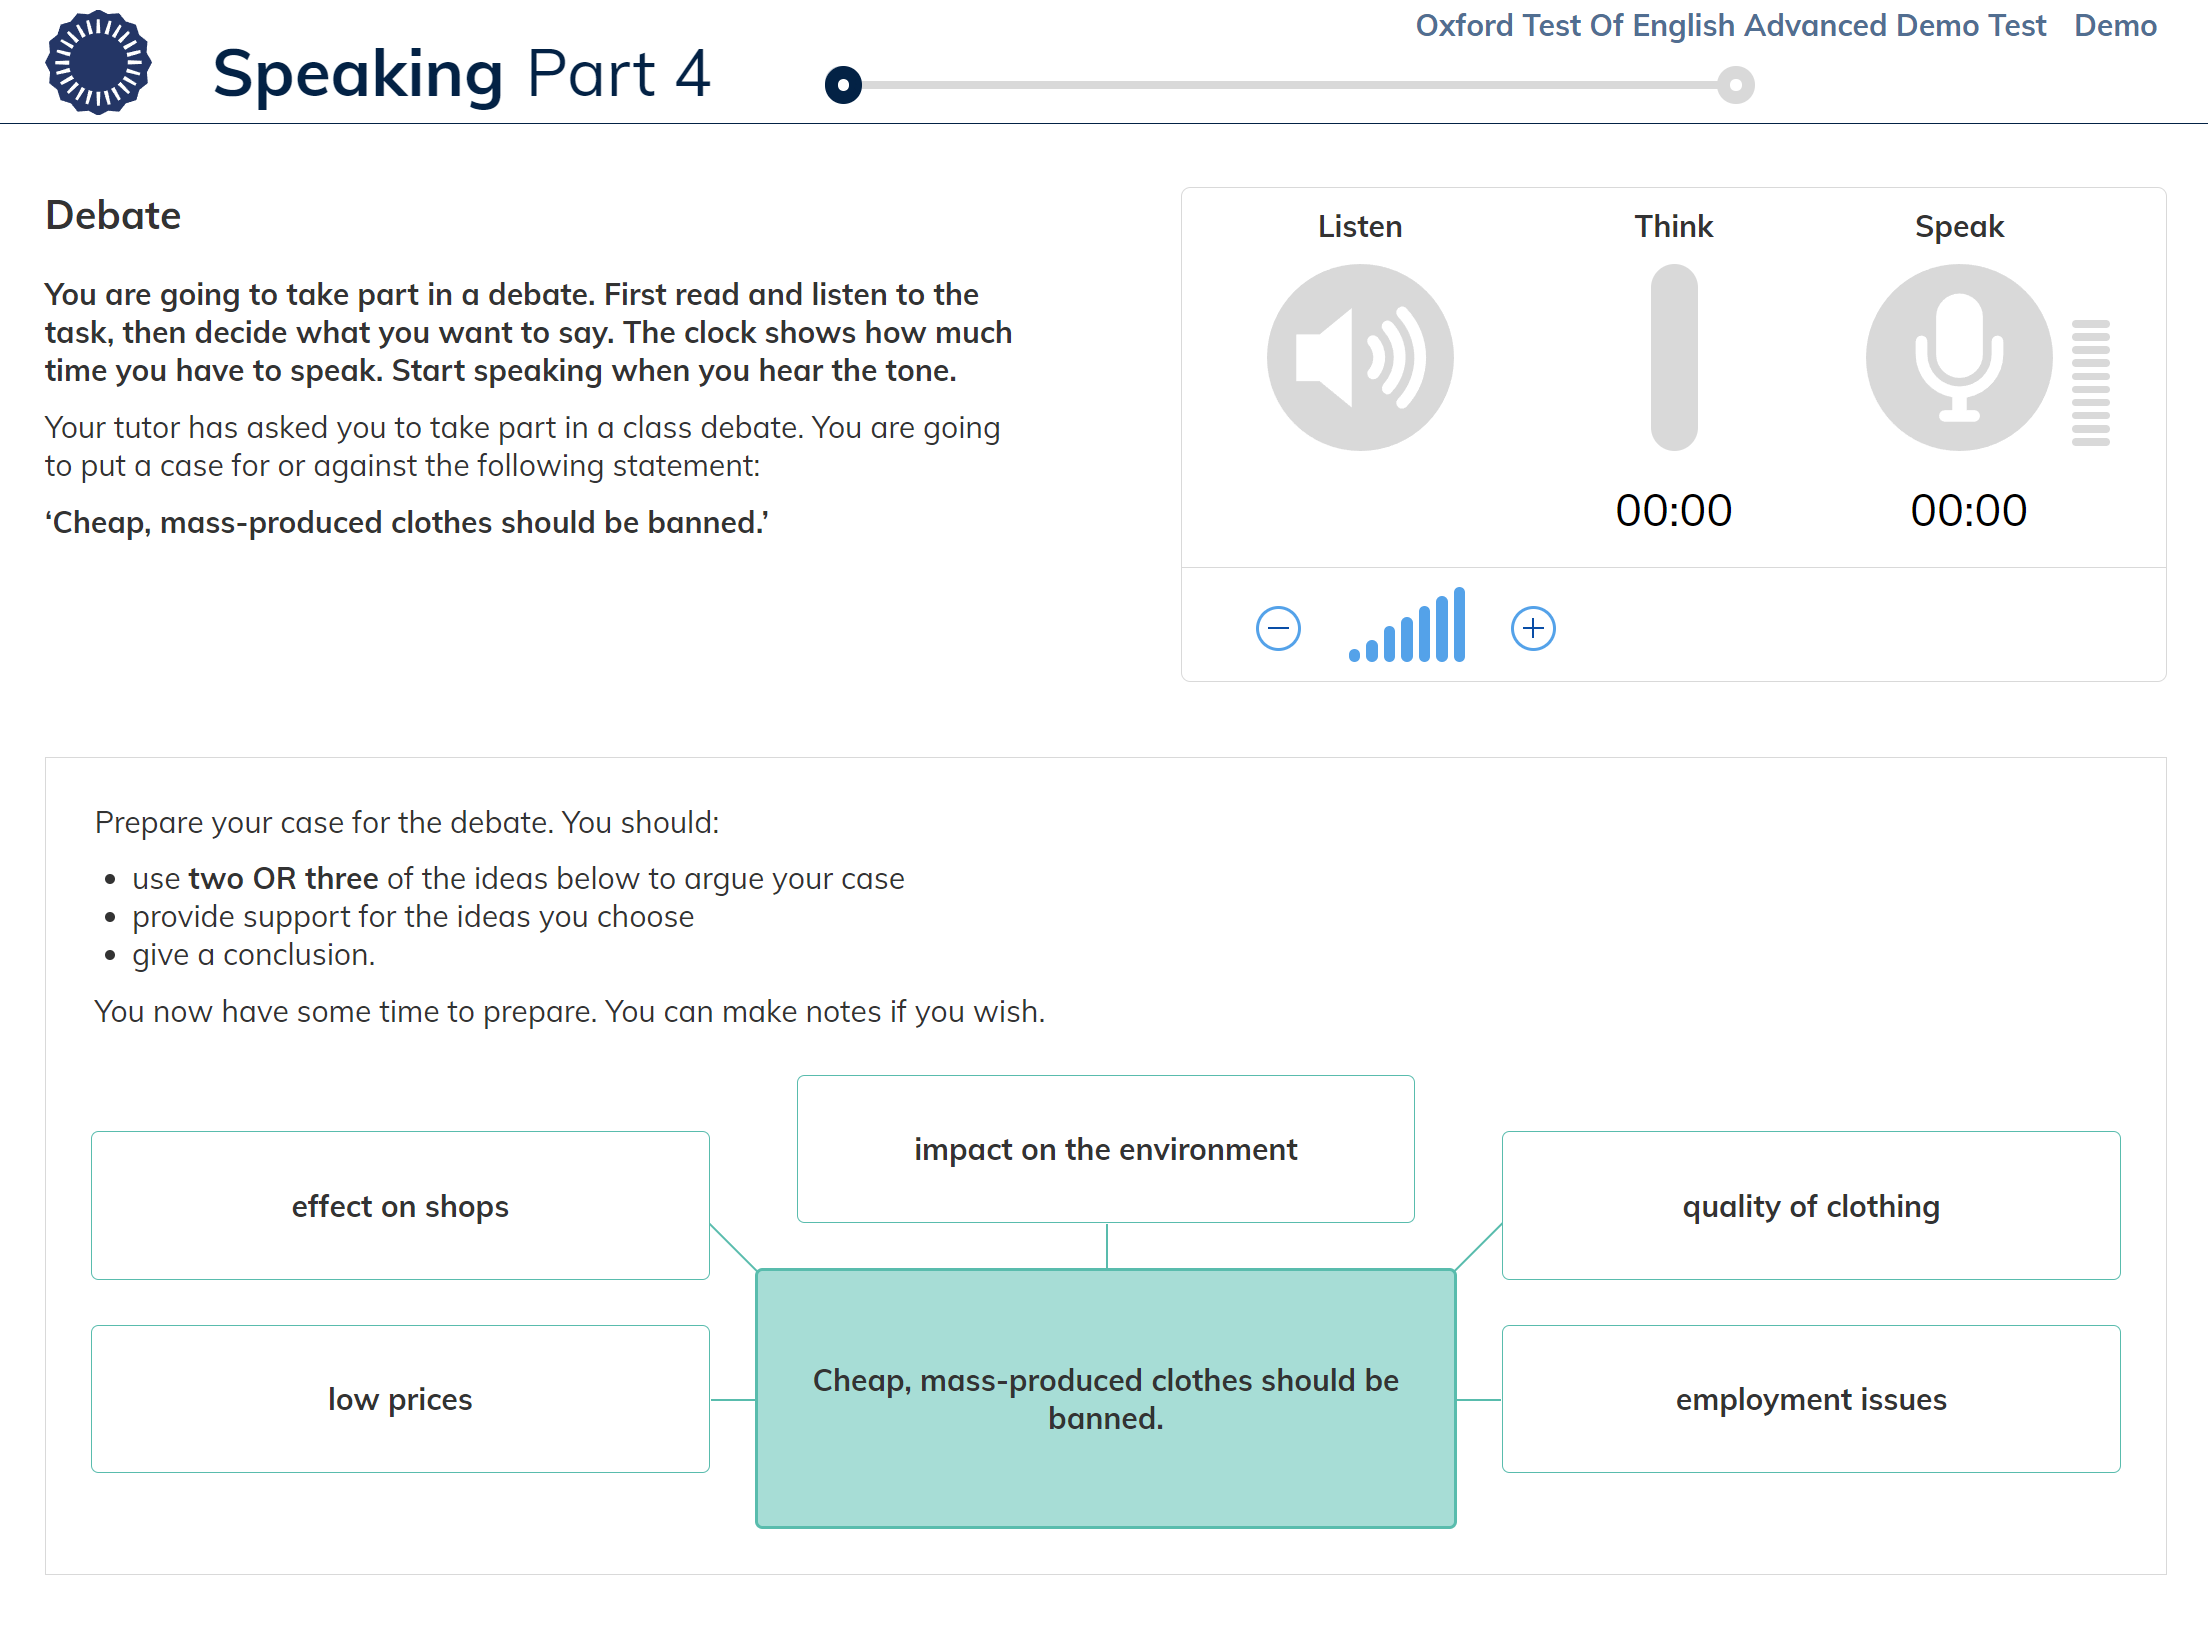2208x1628 pixels.
Task: Open the Oxford Test Of English Advanced Demo Test link
Action: [x=1731, y=25]
